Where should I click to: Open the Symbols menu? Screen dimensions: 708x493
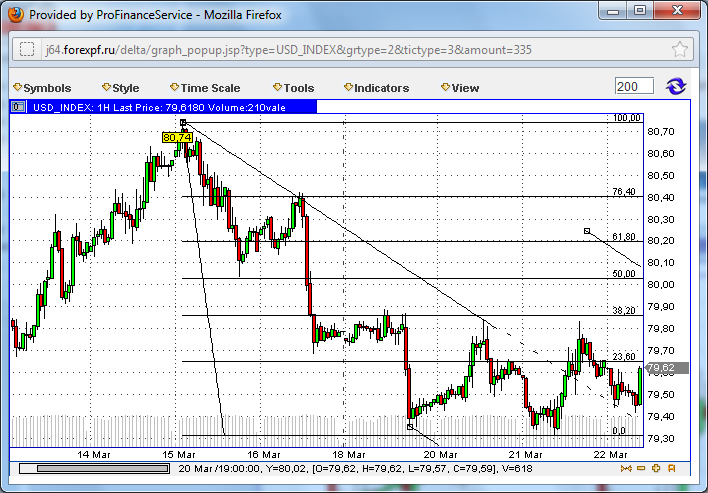(42, 88)
